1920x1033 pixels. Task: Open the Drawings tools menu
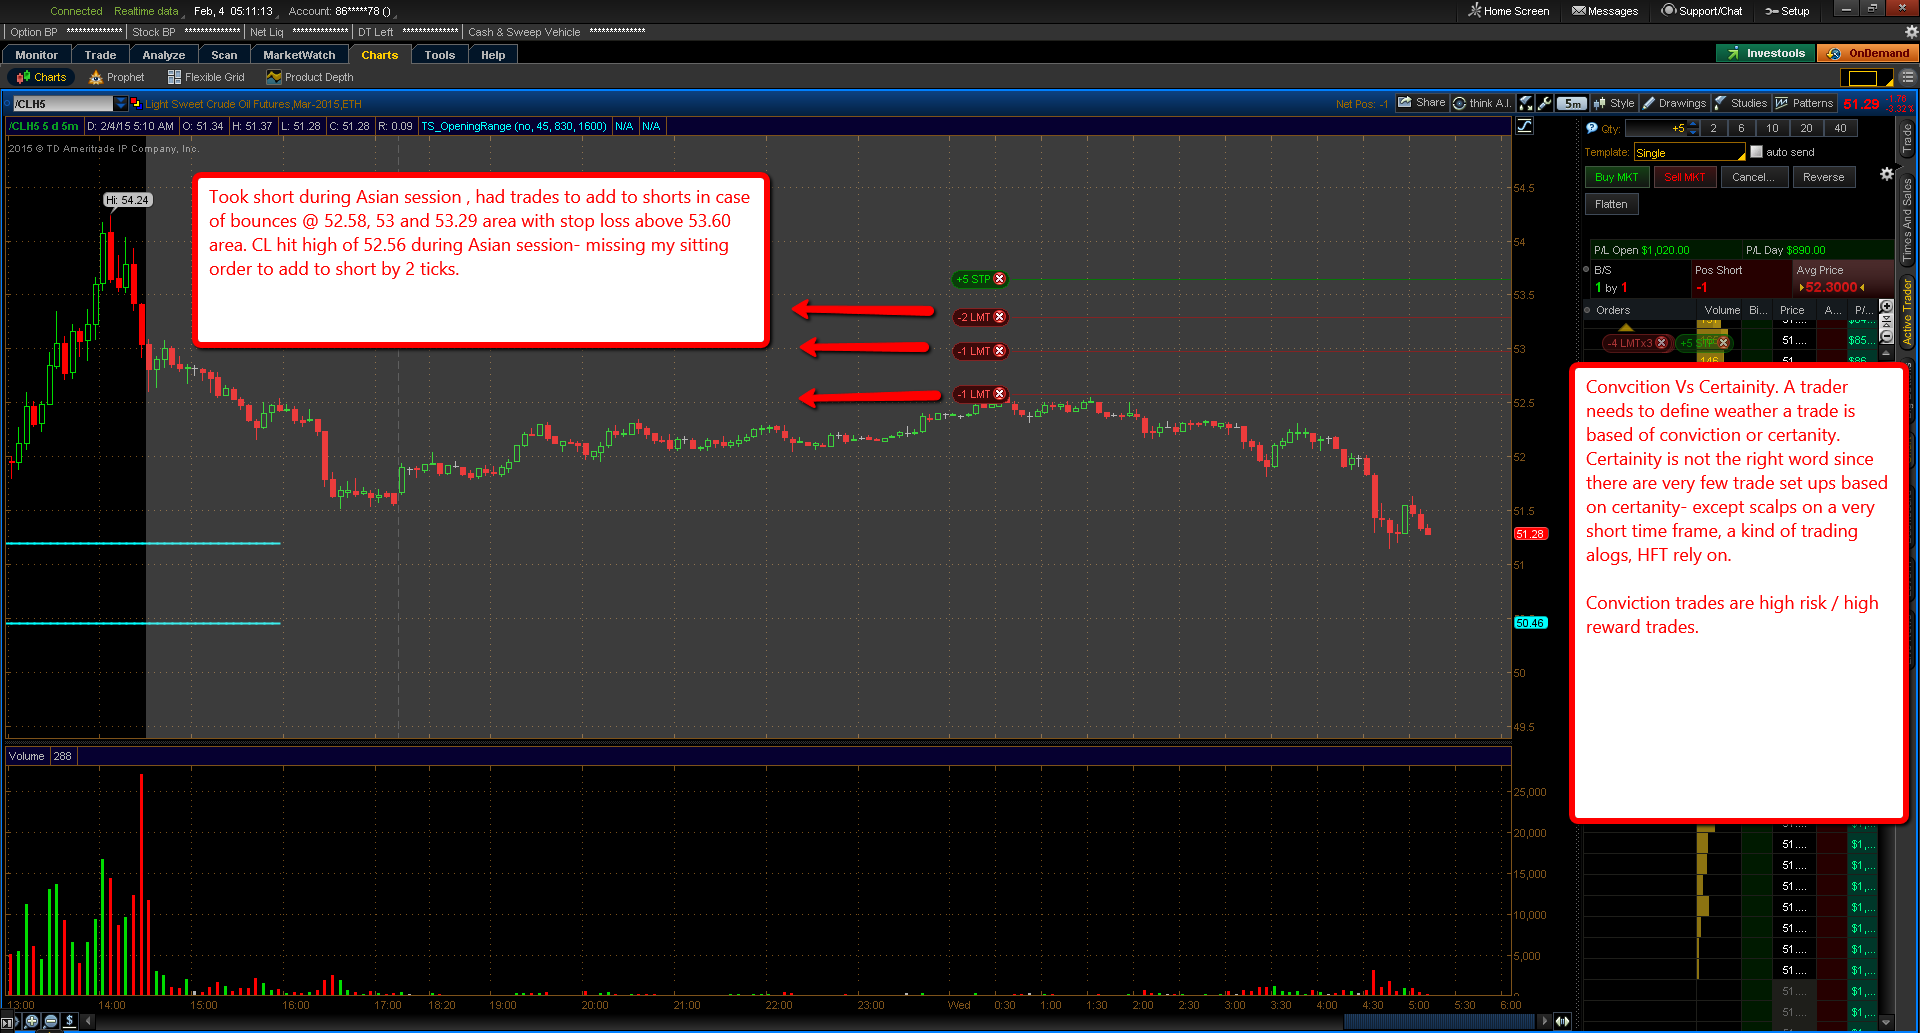(1675, 103)
